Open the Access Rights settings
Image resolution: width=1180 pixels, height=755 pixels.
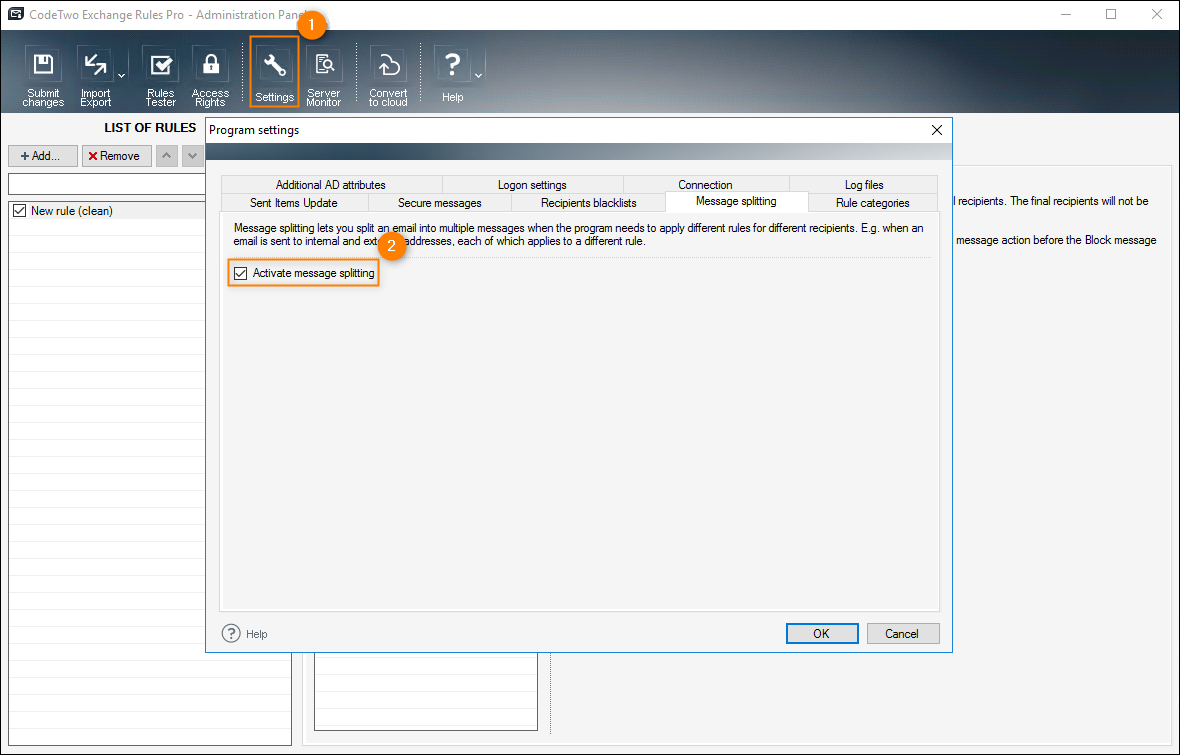(x=210, y=76)
